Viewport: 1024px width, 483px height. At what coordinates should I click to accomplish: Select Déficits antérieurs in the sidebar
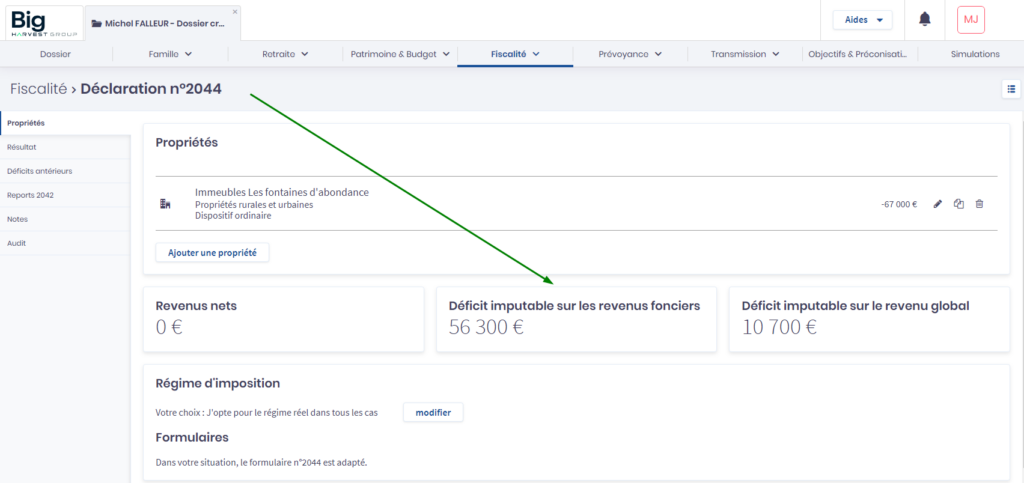point(39,171)
